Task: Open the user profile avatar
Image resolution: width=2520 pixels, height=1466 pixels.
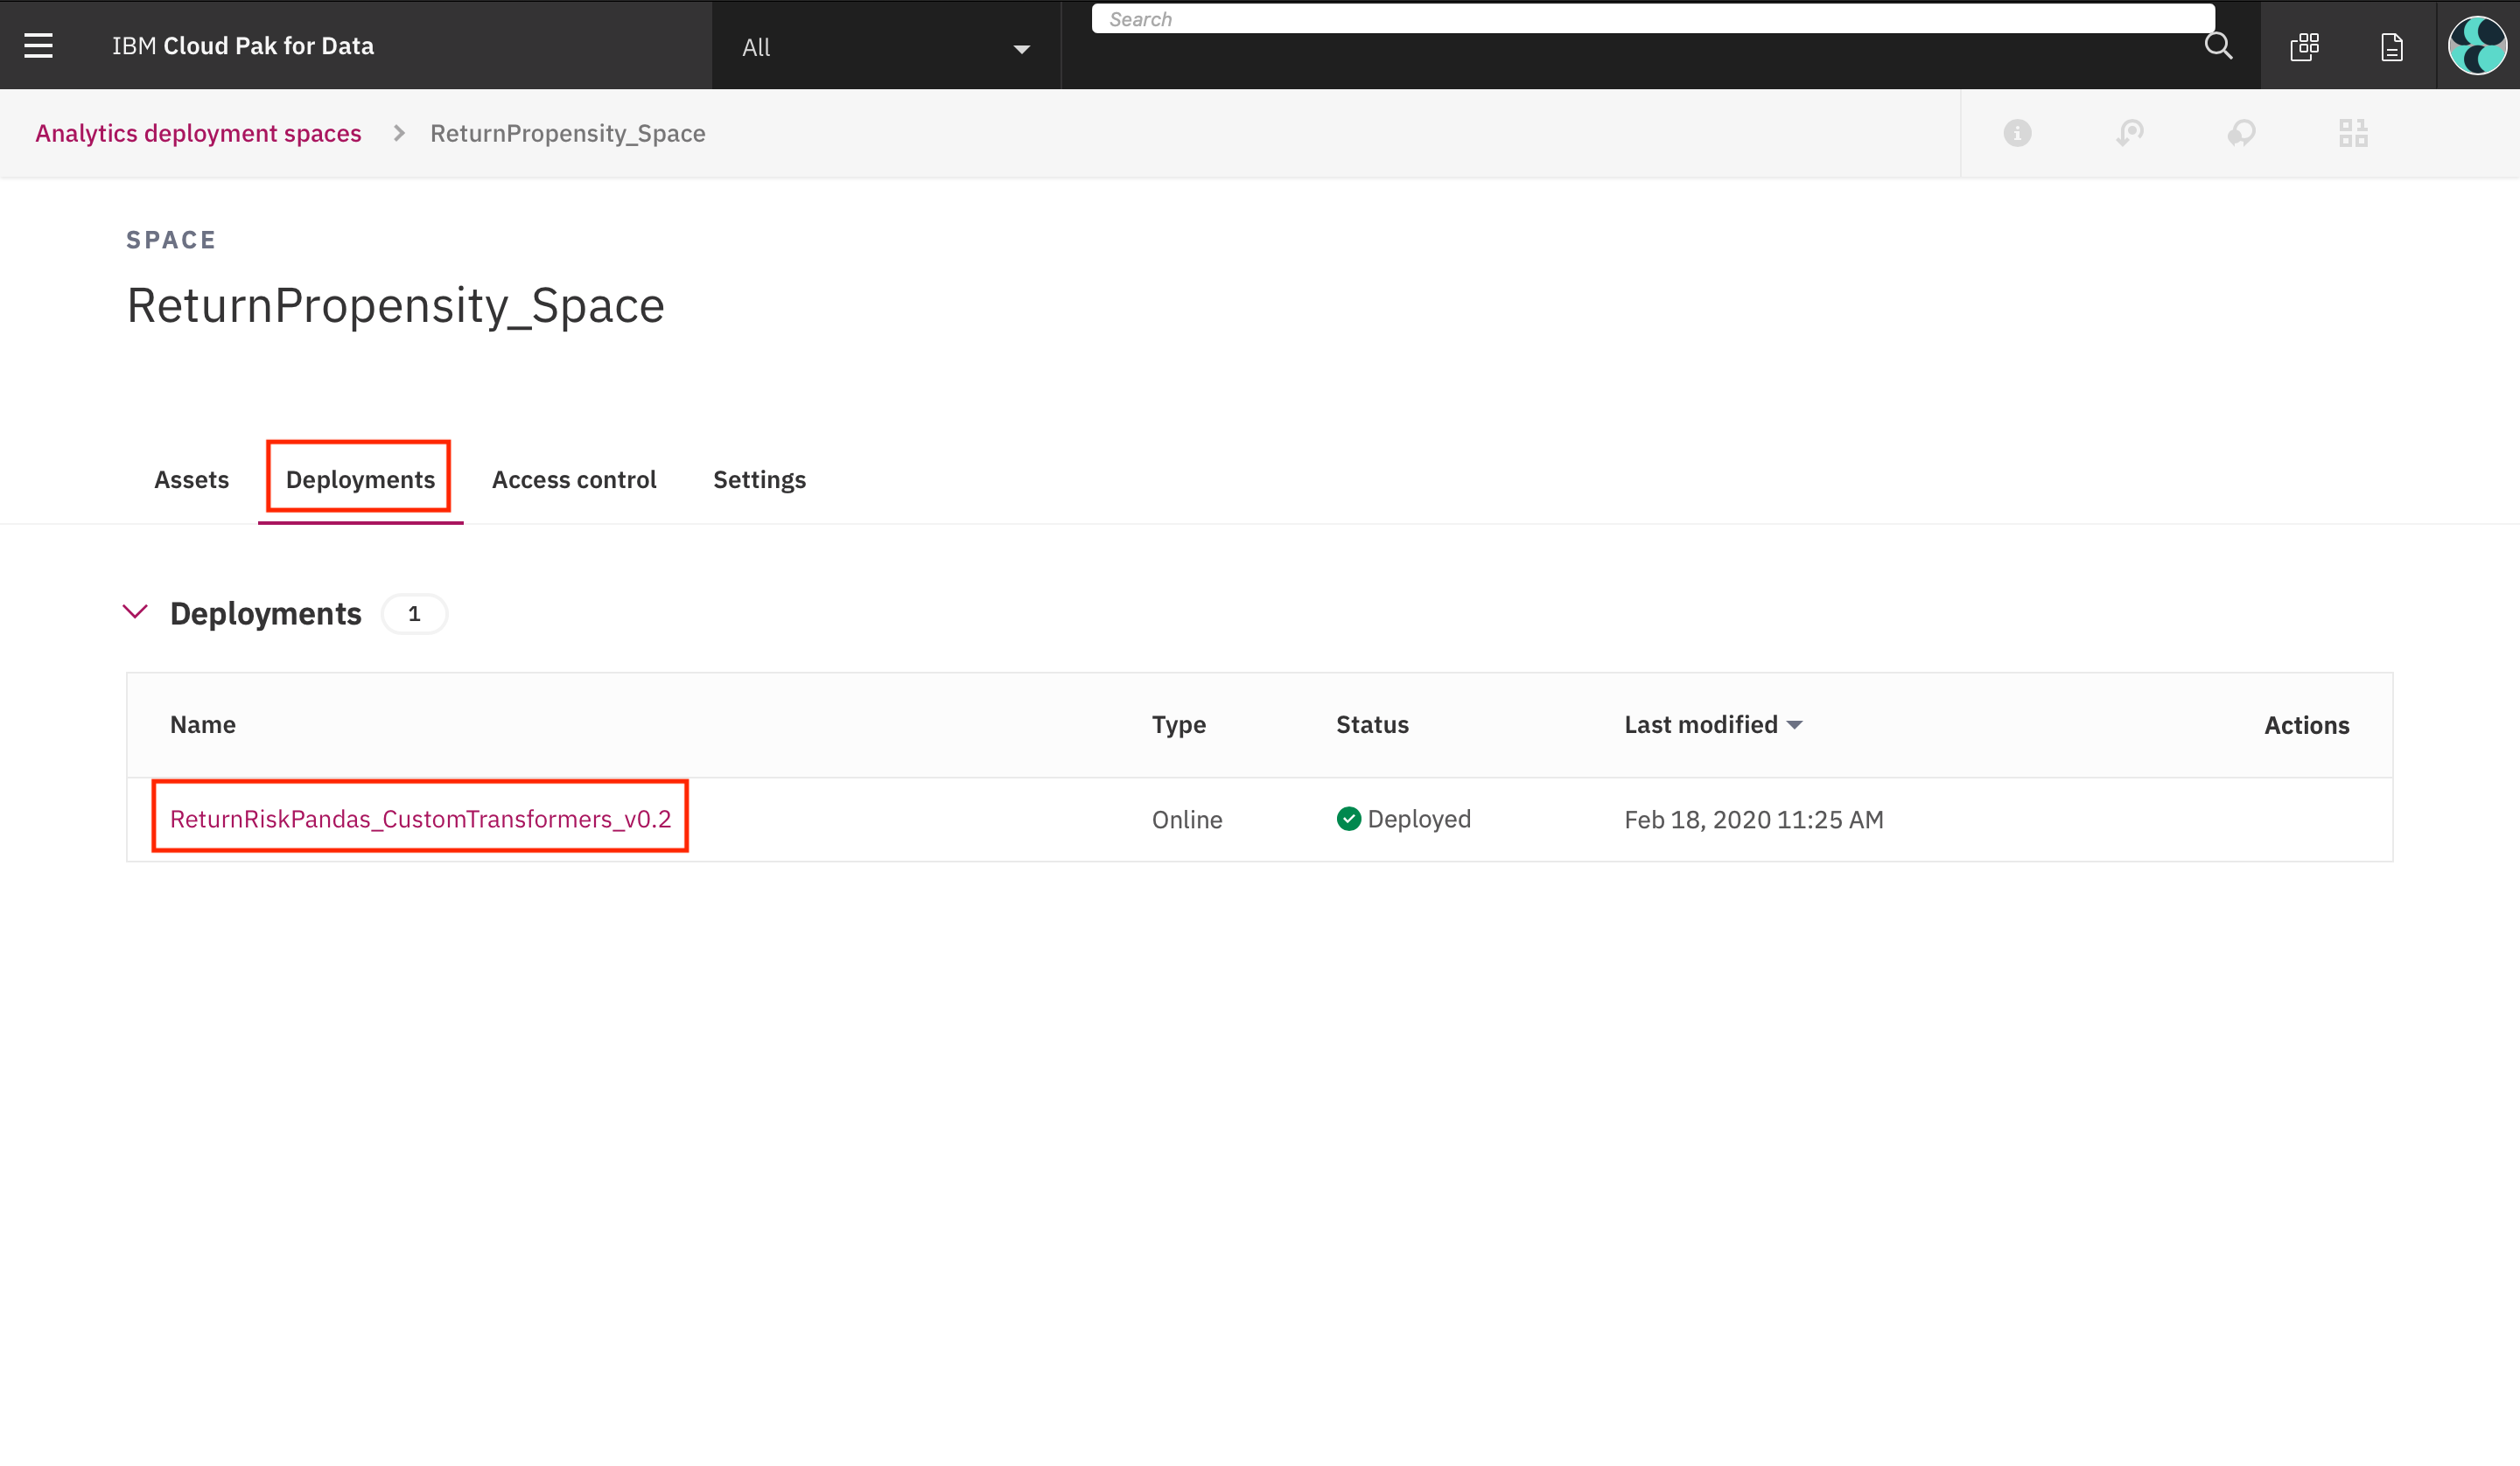Action: (x=2477, y=46)
